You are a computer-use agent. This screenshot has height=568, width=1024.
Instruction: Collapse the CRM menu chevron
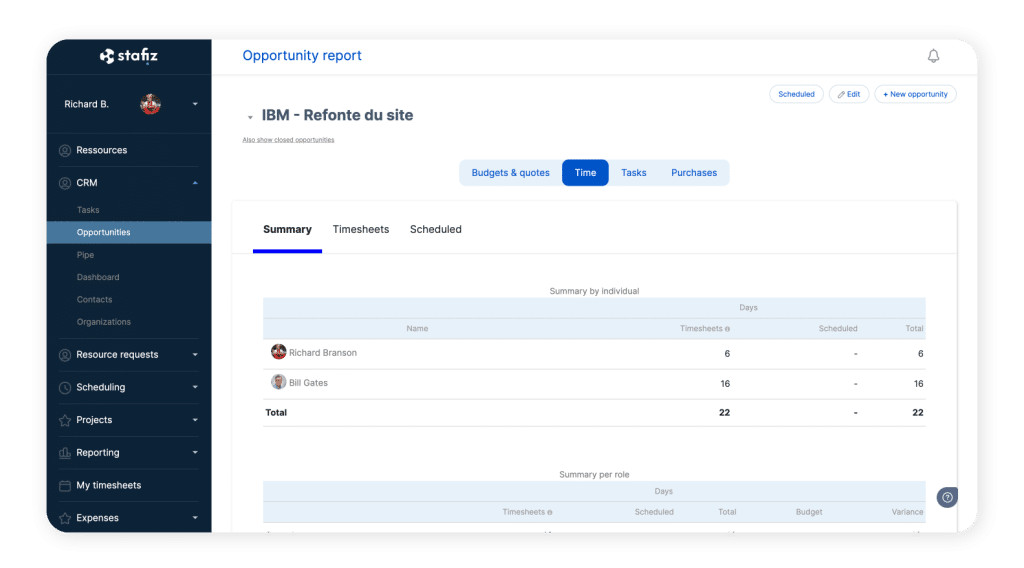tap(195, 183)
